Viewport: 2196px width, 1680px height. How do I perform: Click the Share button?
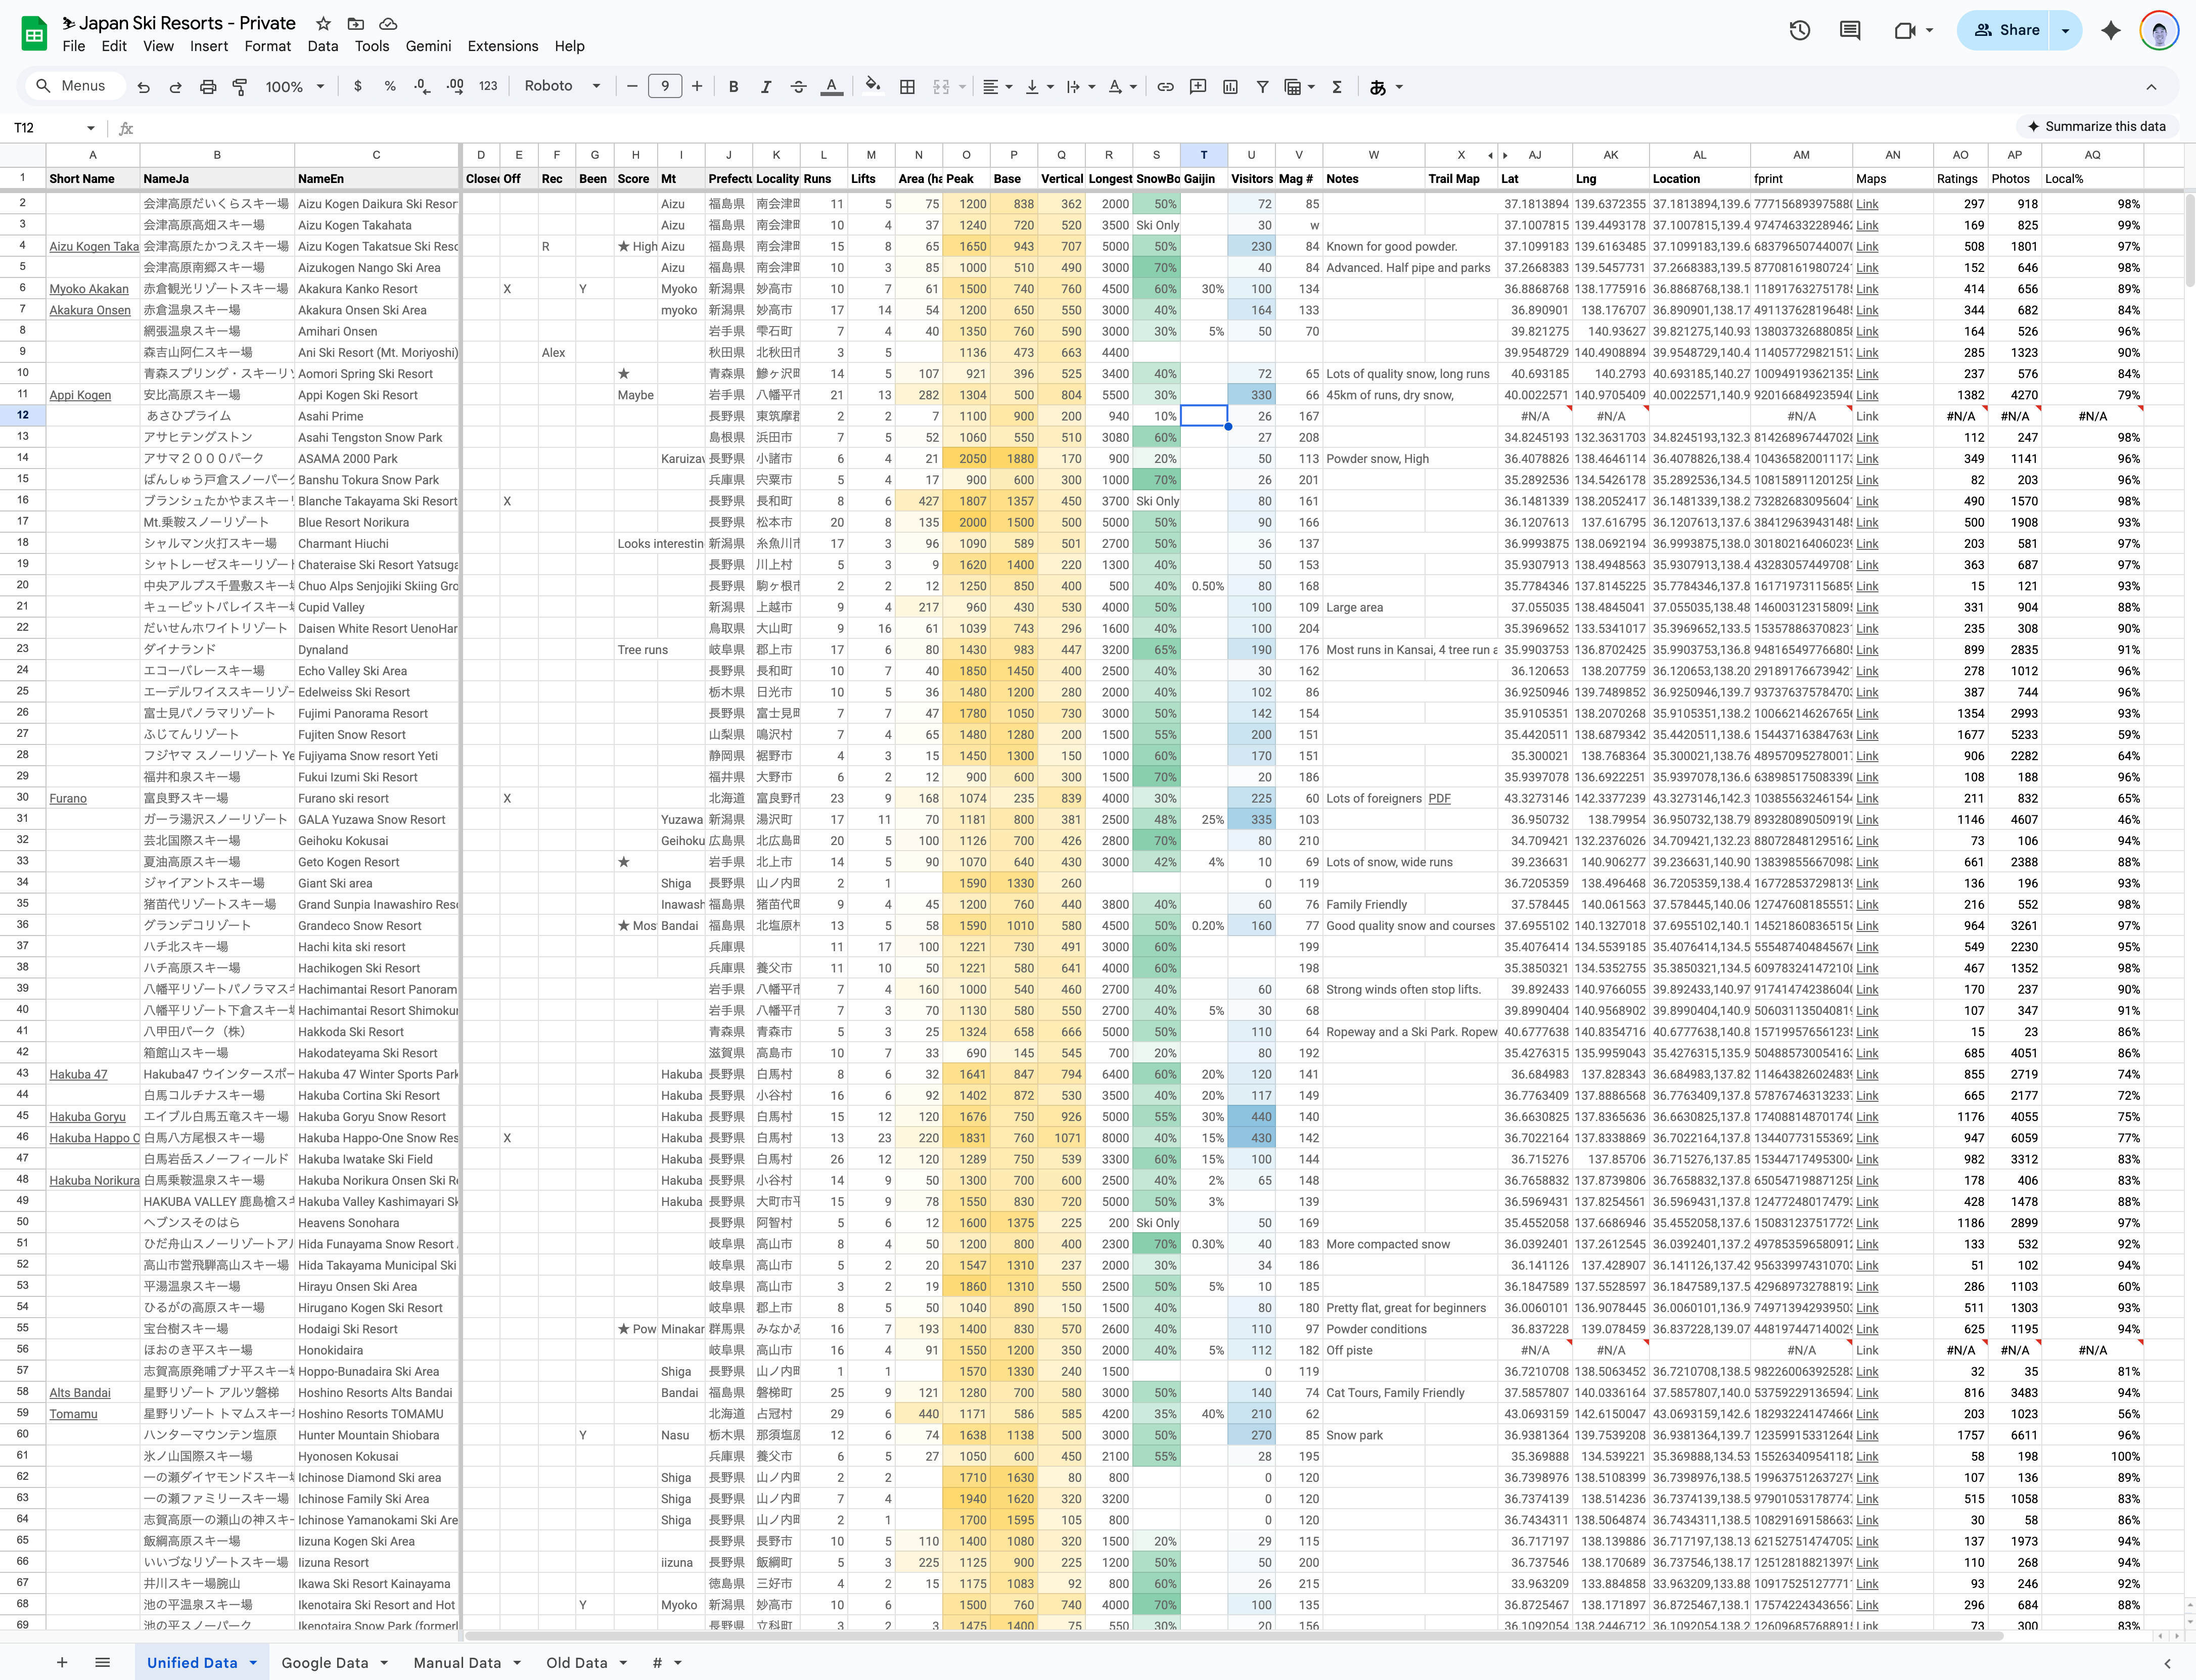tap(2006, 30)
